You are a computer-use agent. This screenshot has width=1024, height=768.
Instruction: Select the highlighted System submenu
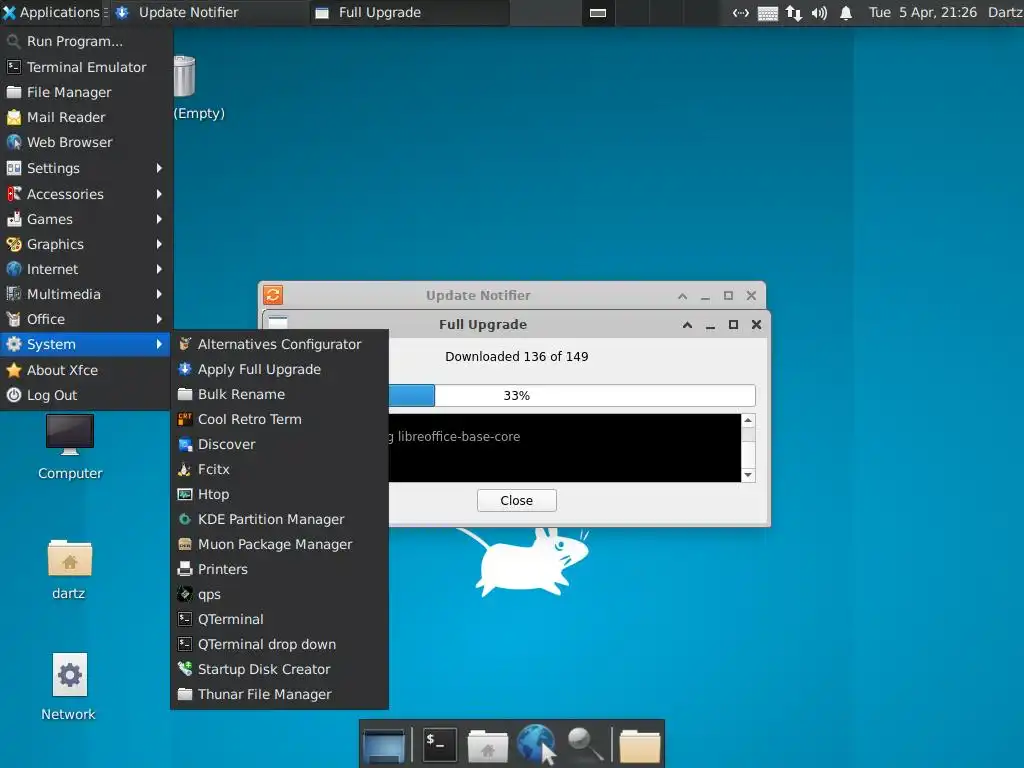click(85, 344)
